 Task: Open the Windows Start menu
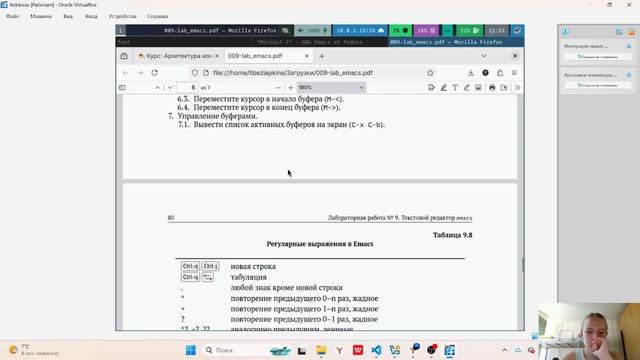point(191,350)
